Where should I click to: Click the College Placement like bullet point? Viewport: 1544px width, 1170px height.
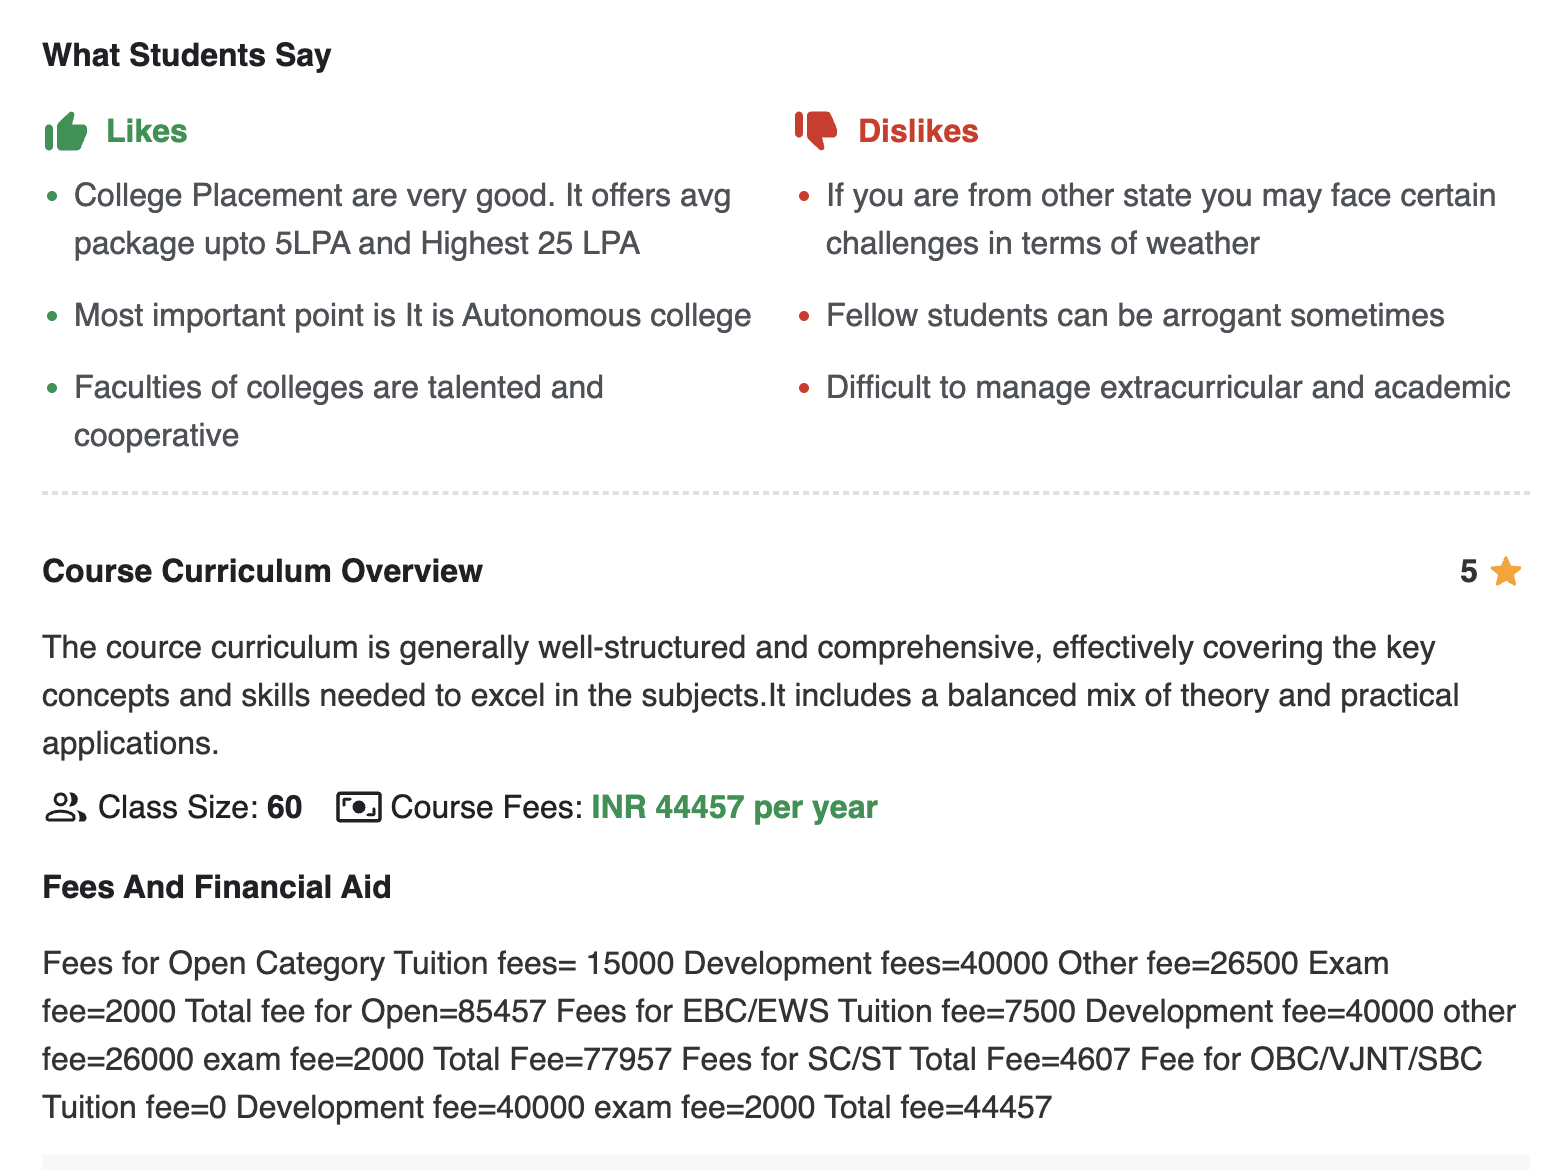click(402, 219)
